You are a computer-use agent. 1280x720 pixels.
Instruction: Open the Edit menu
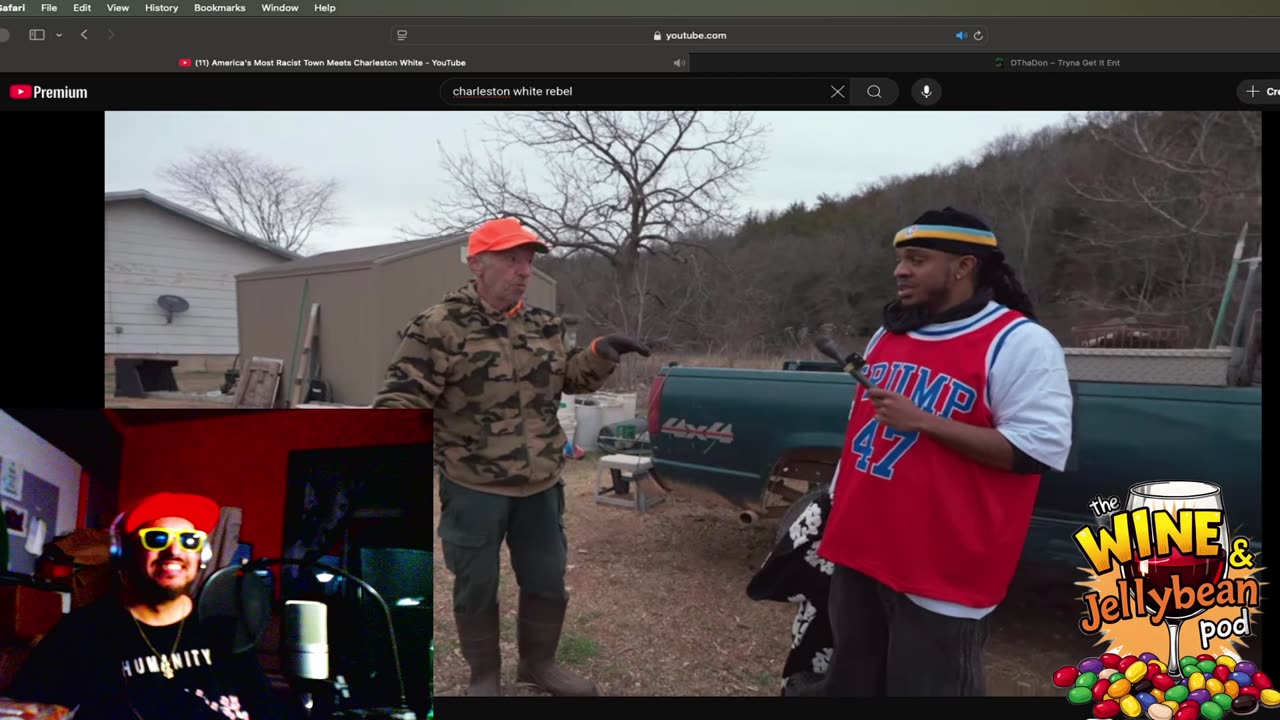(x=82, y=8)
